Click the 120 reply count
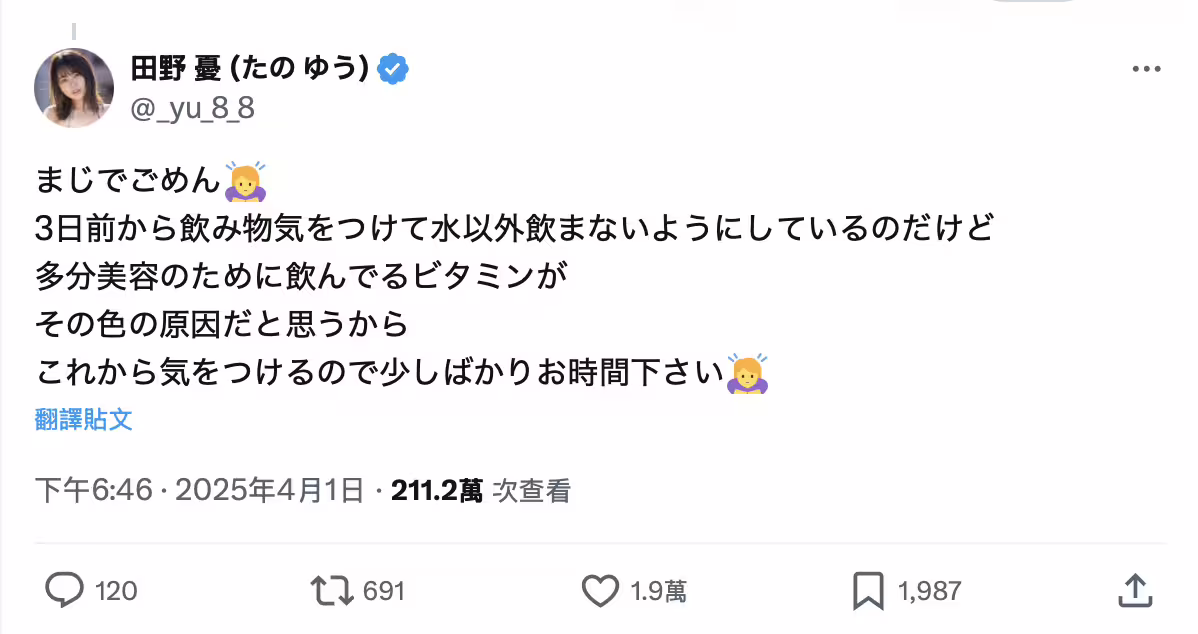Image resolution: width=1198 pixels, height=634 pixels. 116,591
